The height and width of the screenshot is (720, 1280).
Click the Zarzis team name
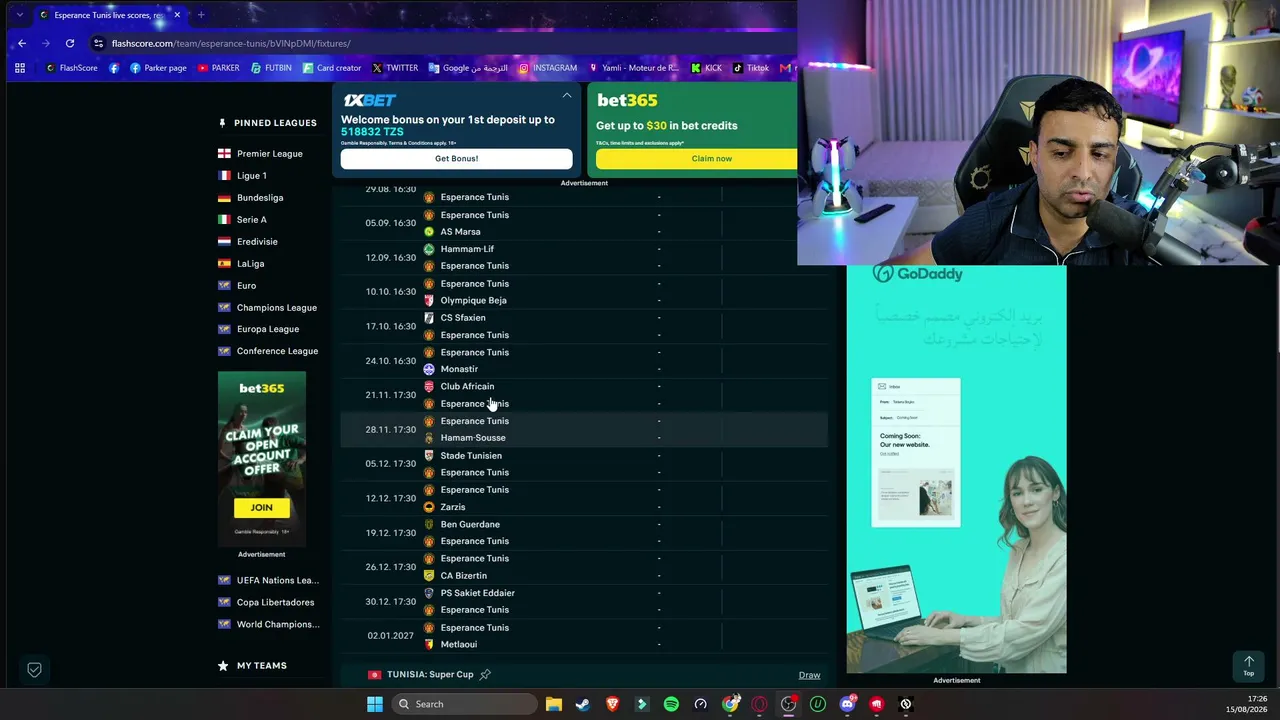[x=453, y=507]
